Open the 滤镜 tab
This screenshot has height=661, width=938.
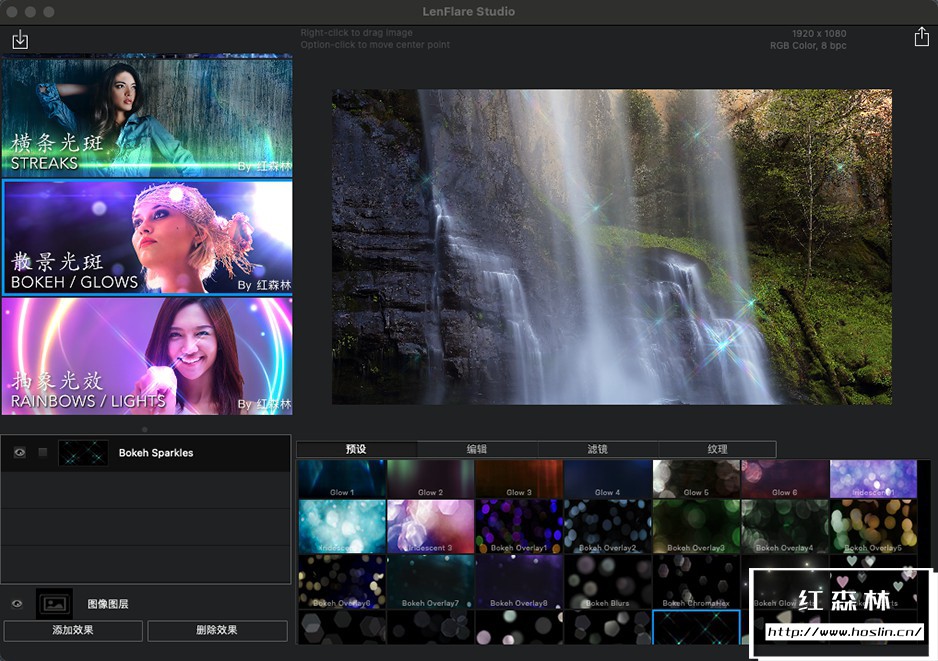click(x=597, y=449)
